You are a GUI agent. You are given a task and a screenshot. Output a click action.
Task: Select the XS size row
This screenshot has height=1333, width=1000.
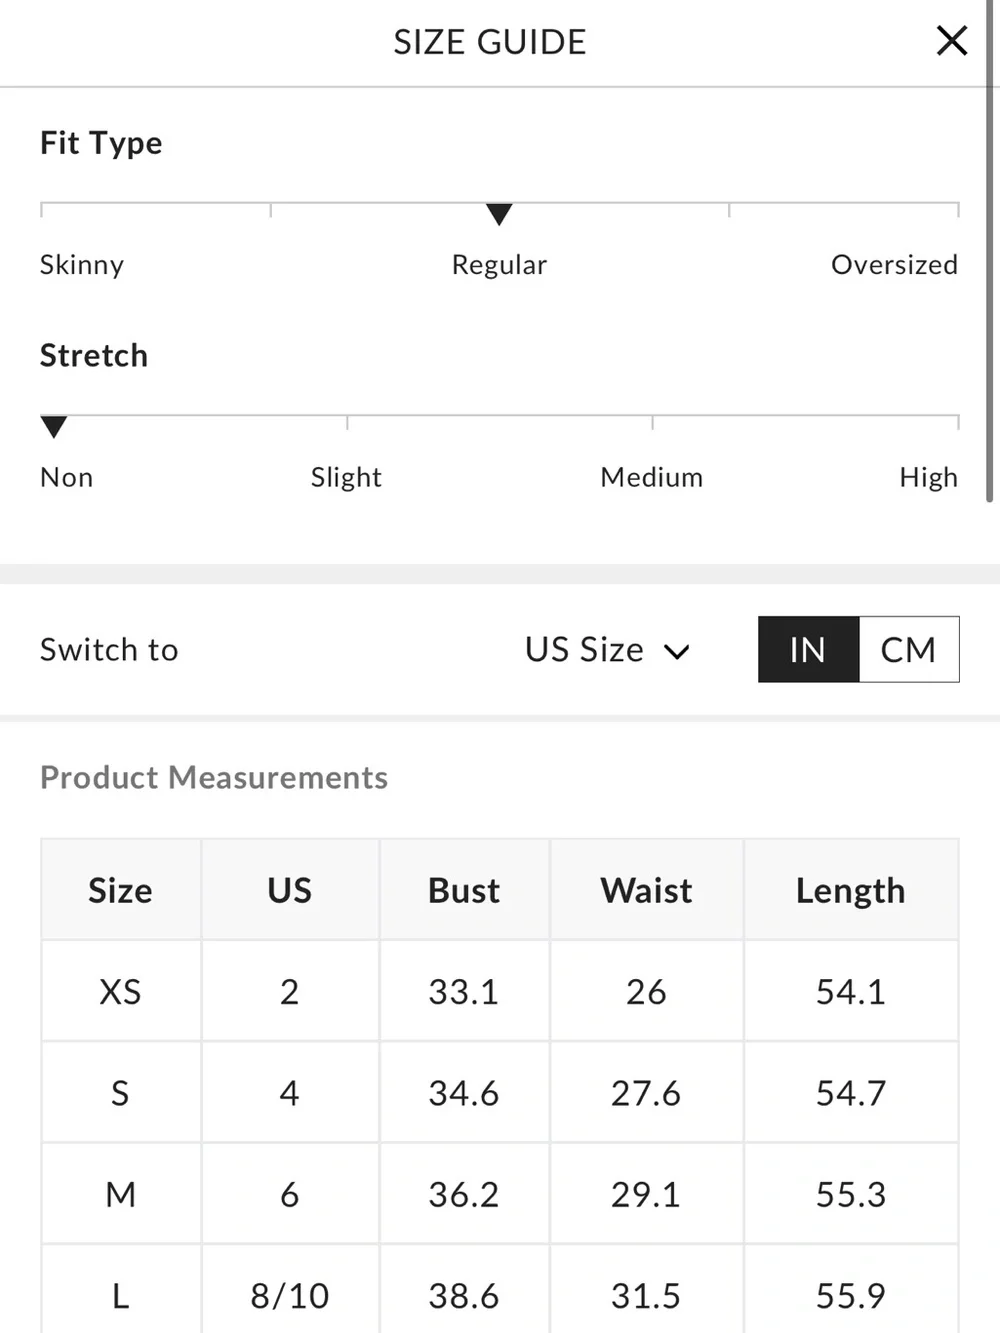click(500, 991)
